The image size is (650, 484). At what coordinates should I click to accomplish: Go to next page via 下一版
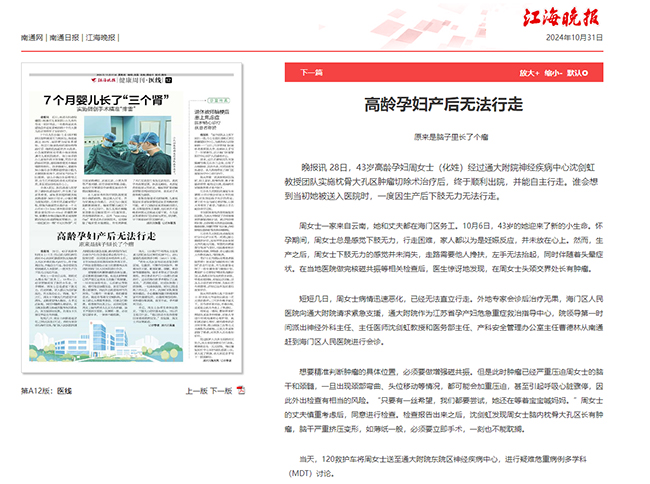[x=221, y=391]
